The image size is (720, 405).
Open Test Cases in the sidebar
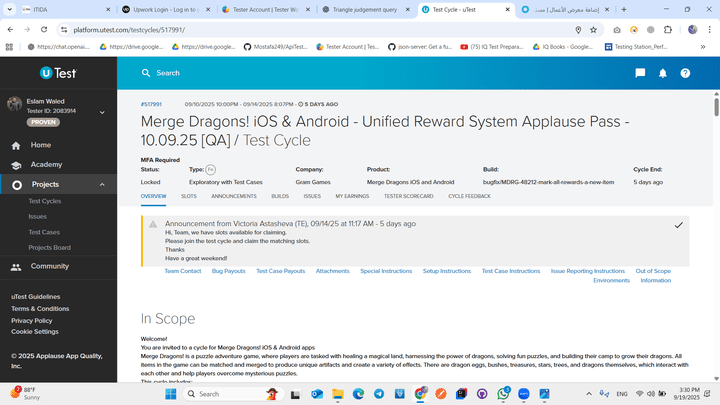(44, 232)
